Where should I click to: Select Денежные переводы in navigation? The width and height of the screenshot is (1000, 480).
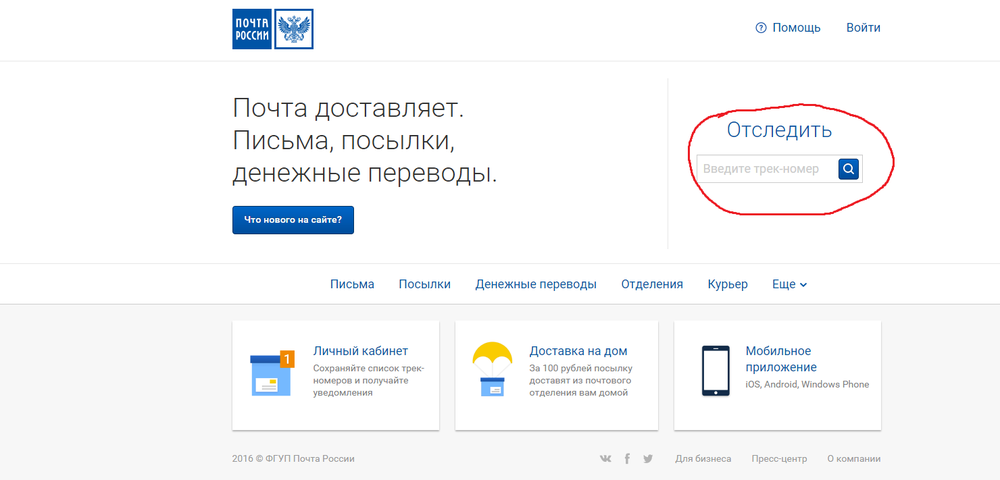(536, 284)
